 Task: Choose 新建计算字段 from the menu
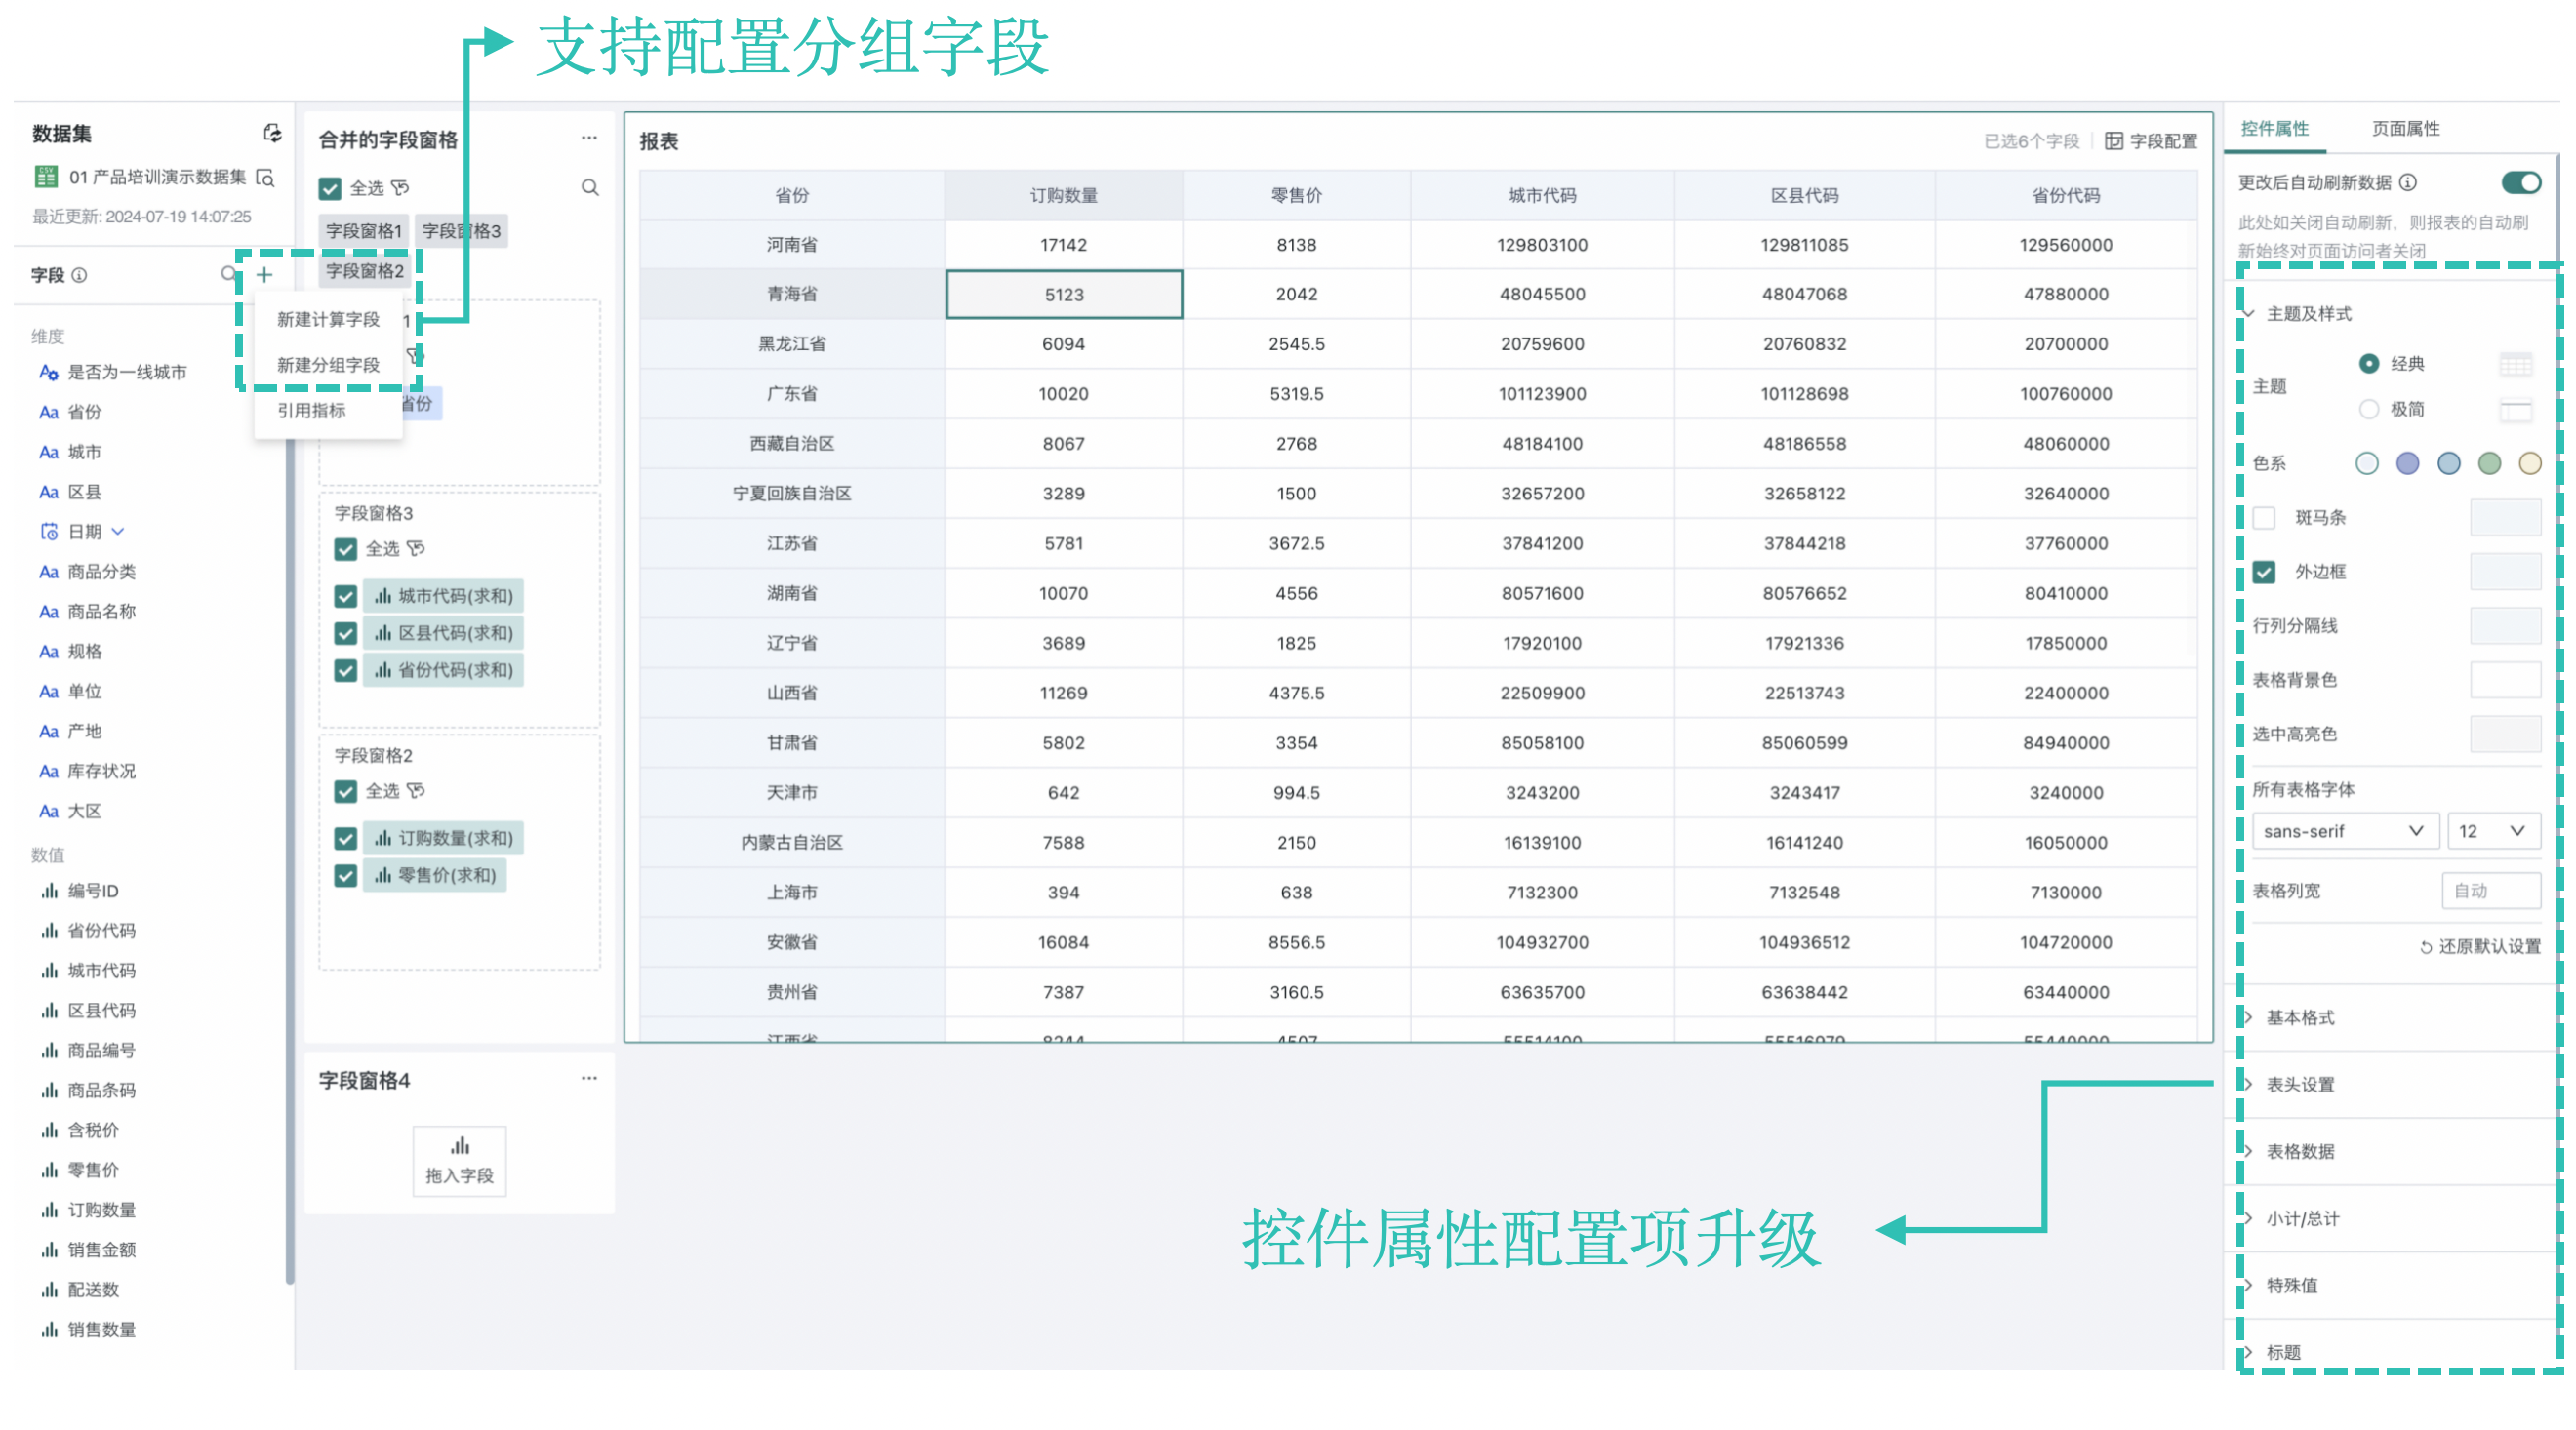[x=328, y=319]
